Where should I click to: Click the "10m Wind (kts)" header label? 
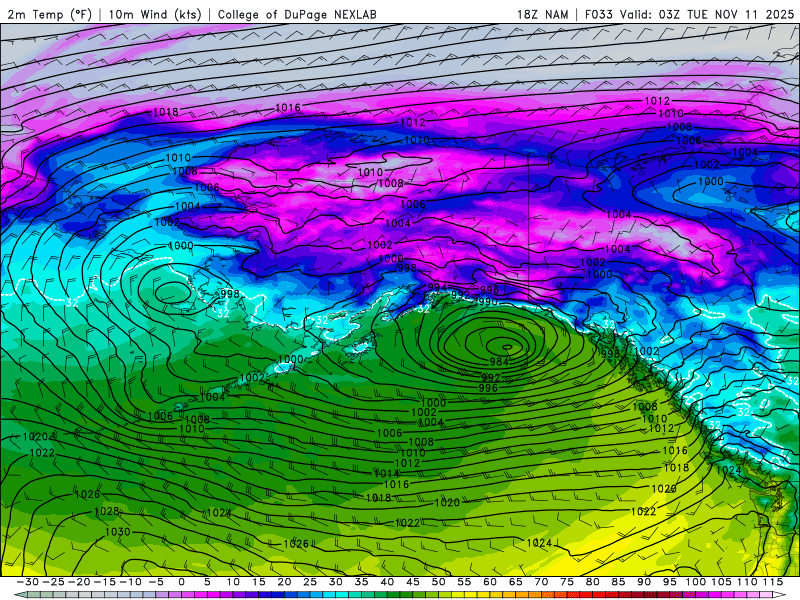(x=155, y=14)
